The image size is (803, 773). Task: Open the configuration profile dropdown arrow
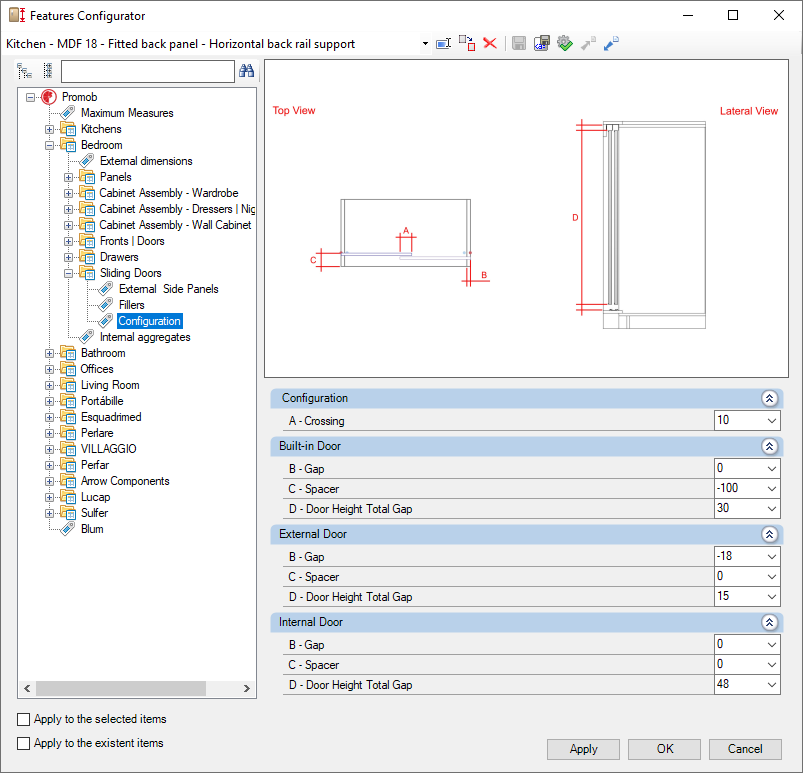coord(425,44)
